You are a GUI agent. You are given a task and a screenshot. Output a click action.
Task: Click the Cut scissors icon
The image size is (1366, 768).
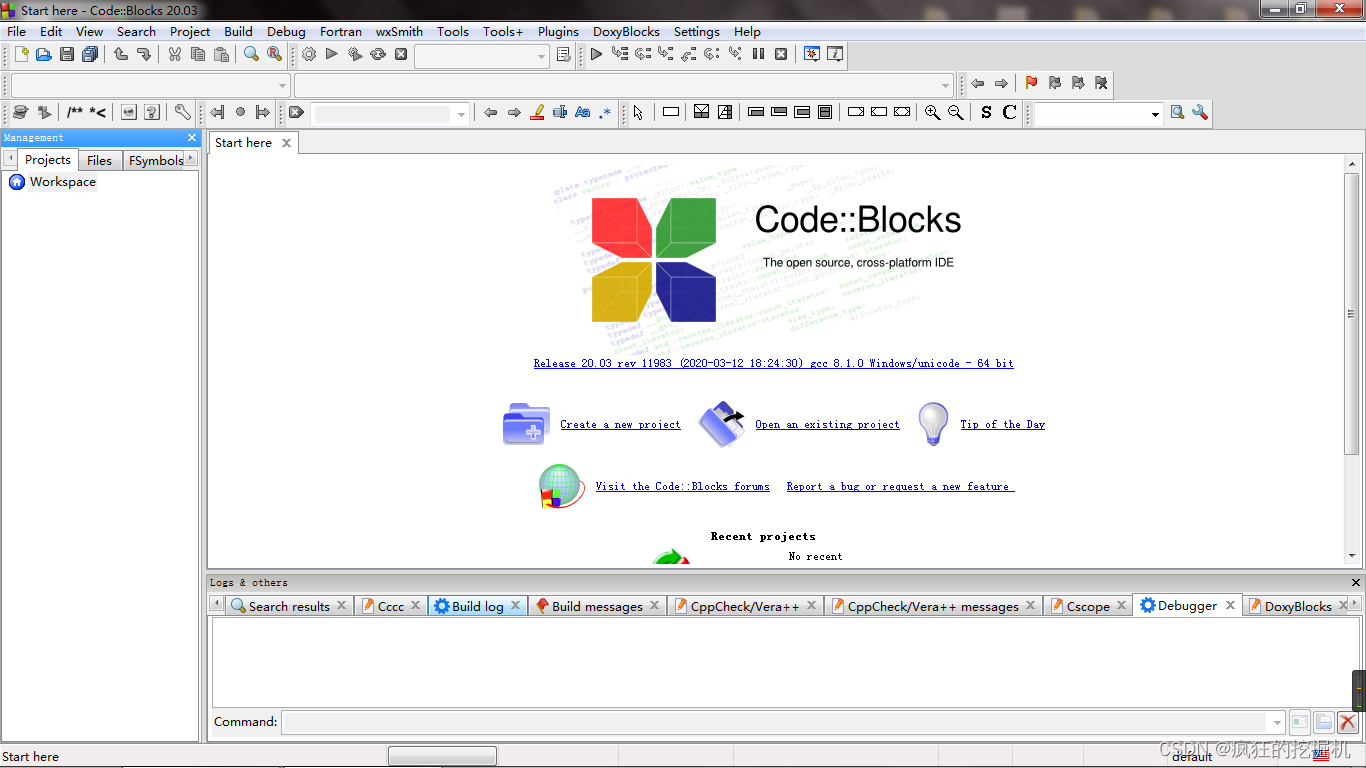pyautogui.click(x=175, y=54)
